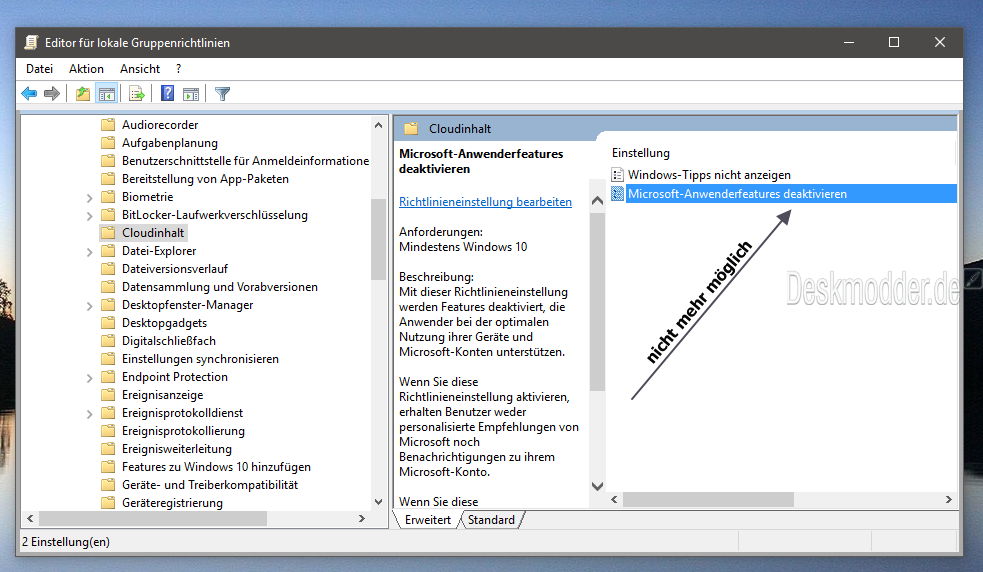Click the Digitalschließfach folder icon
983x572 pixels.
[x=108, y=341]
